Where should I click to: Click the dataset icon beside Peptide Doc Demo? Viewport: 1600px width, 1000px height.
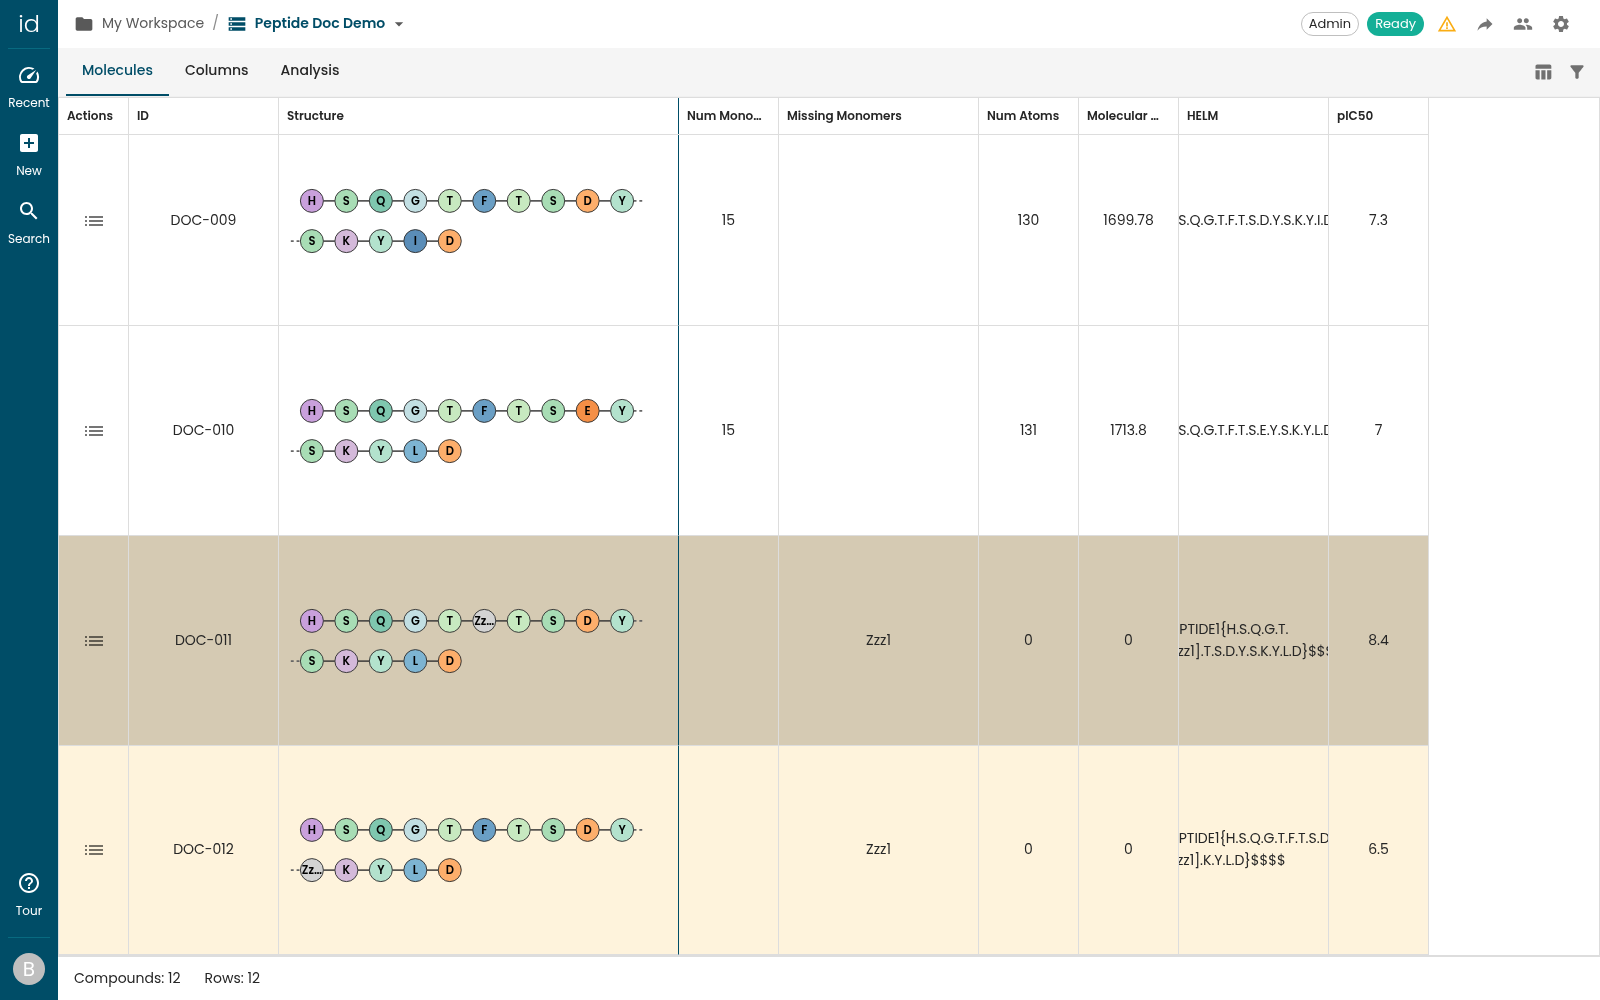pos(237,24)
